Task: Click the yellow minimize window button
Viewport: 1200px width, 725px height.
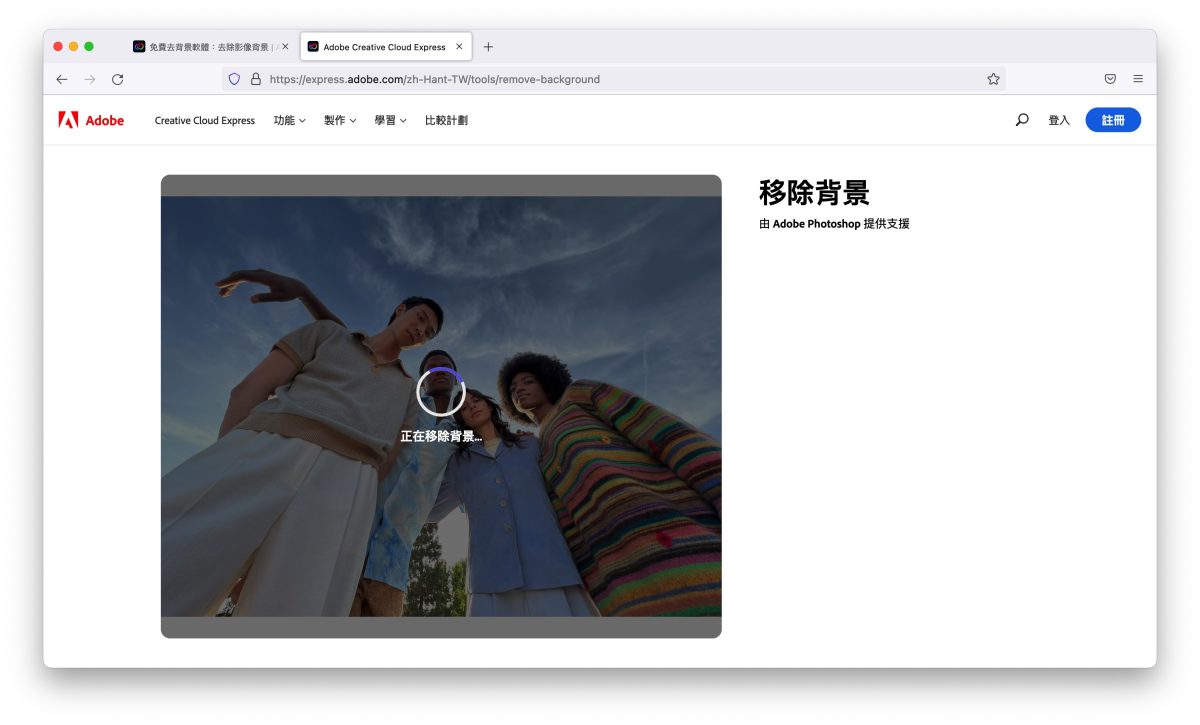Action: click(73, 47)
